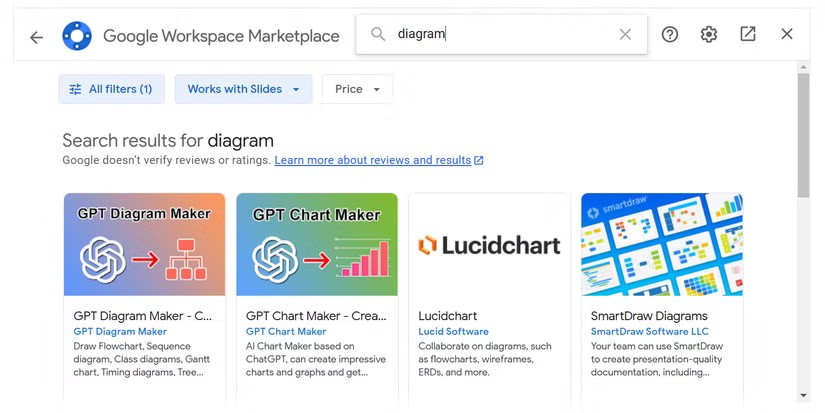Close the Marketplace dialog
This screenshot has height=413, width=825.
coord(787,34)
